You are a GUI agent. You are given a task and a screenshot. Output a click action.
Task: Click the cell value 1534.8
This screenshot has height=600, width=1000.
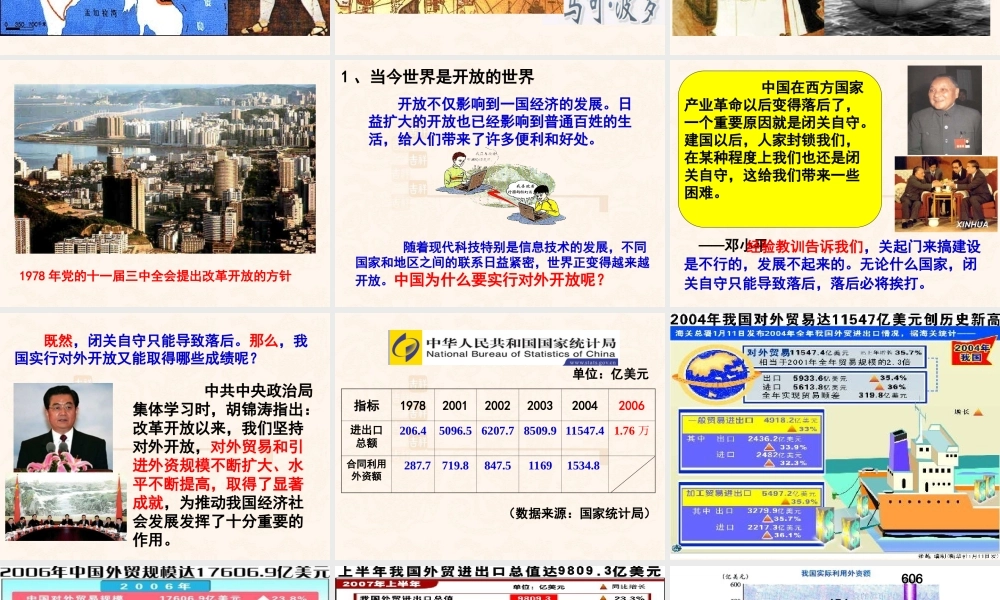coord(583,465)
